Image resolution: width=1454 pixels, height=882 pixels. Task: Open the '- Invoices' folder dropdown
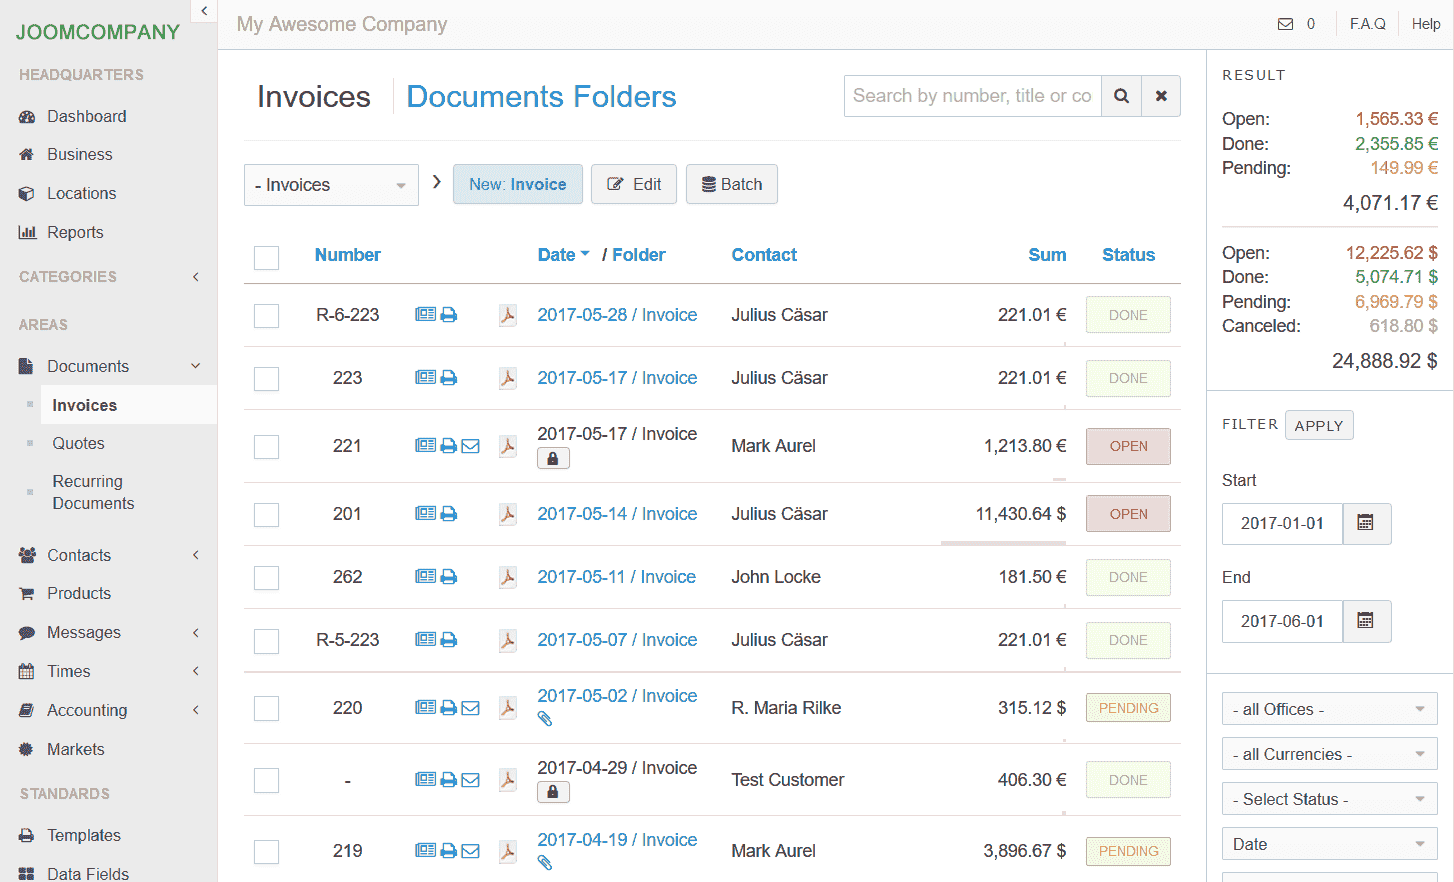coord(331,185)
